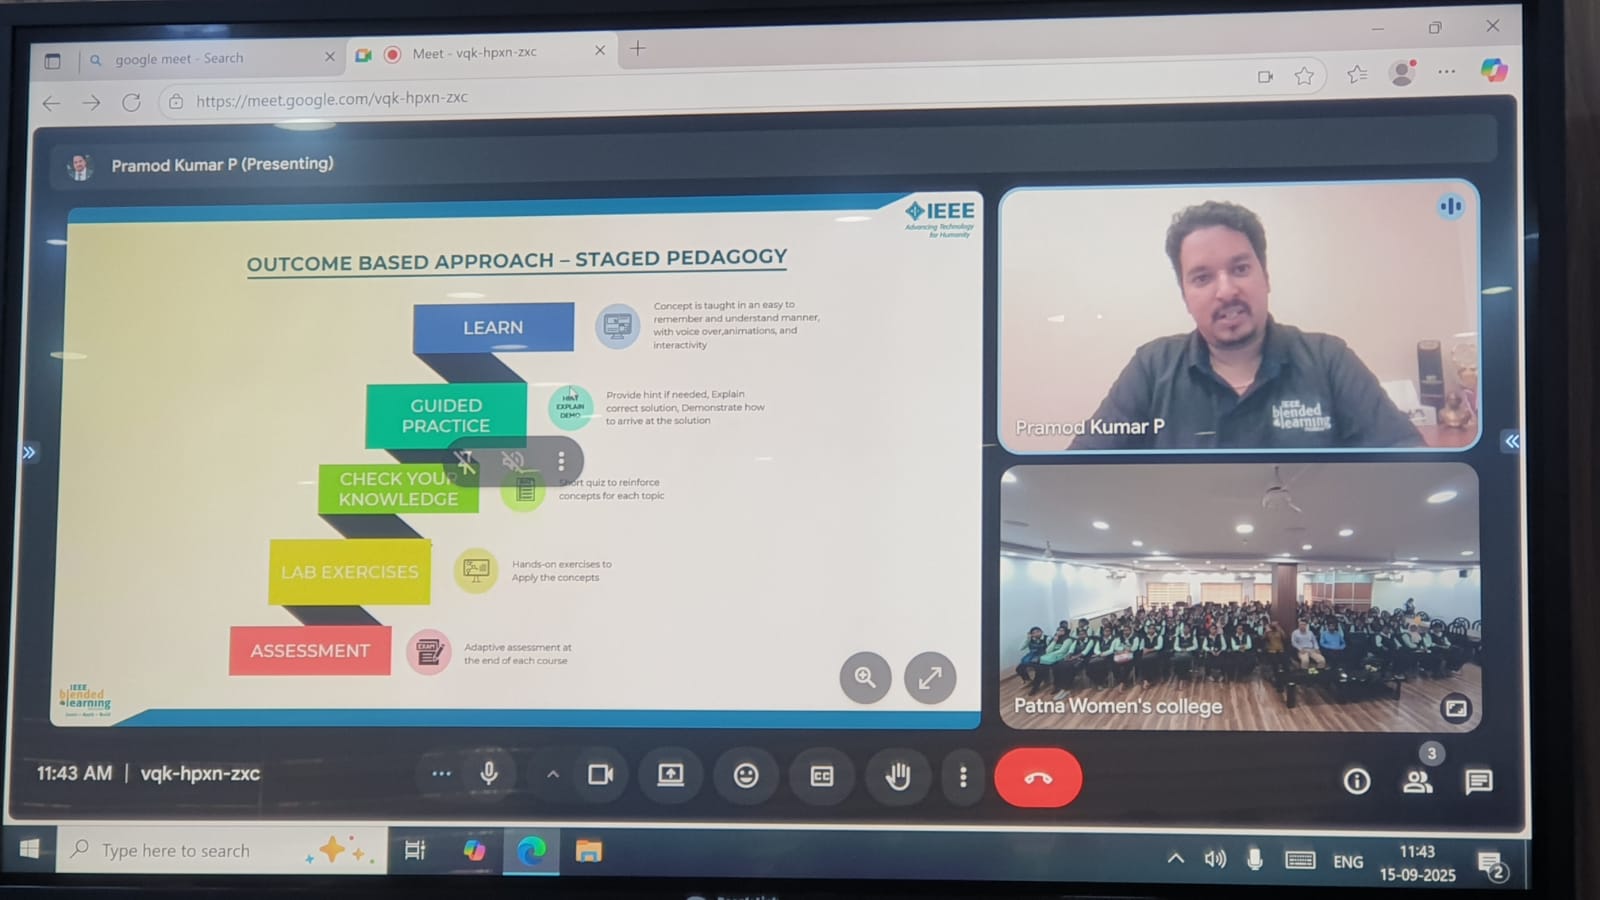This screenshot has height=900, width=1600.
Task: Open File Explorer from the taskbar
Action: click(x=588, y=851)
